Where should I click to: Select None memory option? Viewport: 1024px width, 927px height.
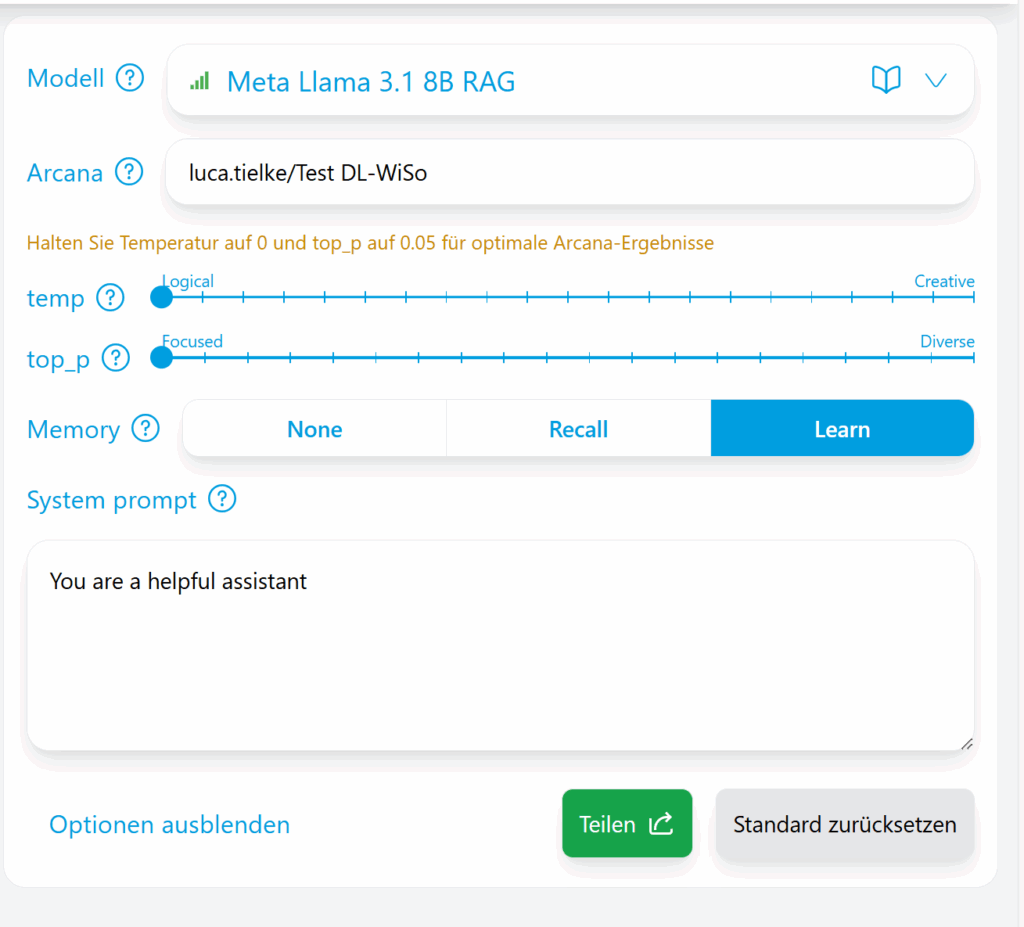(315, 429)
